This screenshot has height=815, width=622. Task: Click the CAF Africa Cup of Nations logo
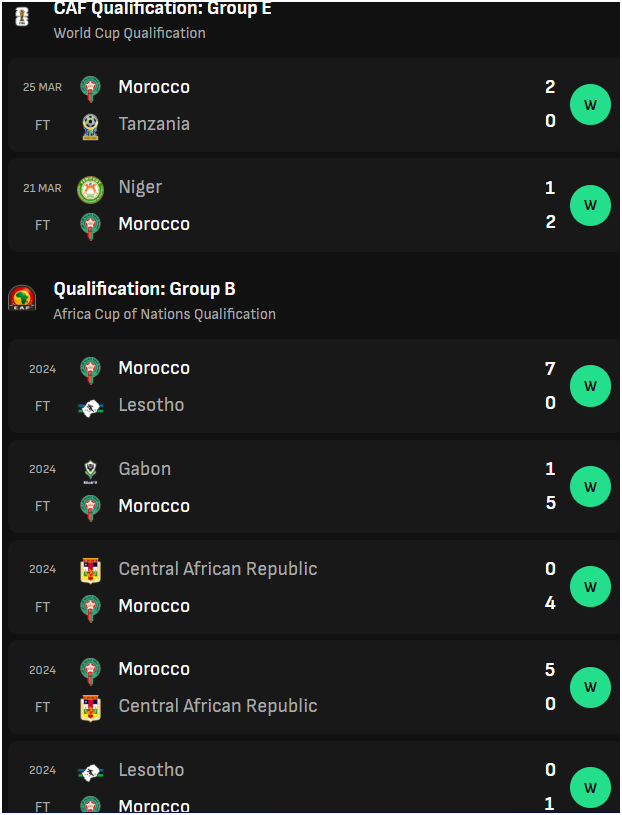point(22,298)
